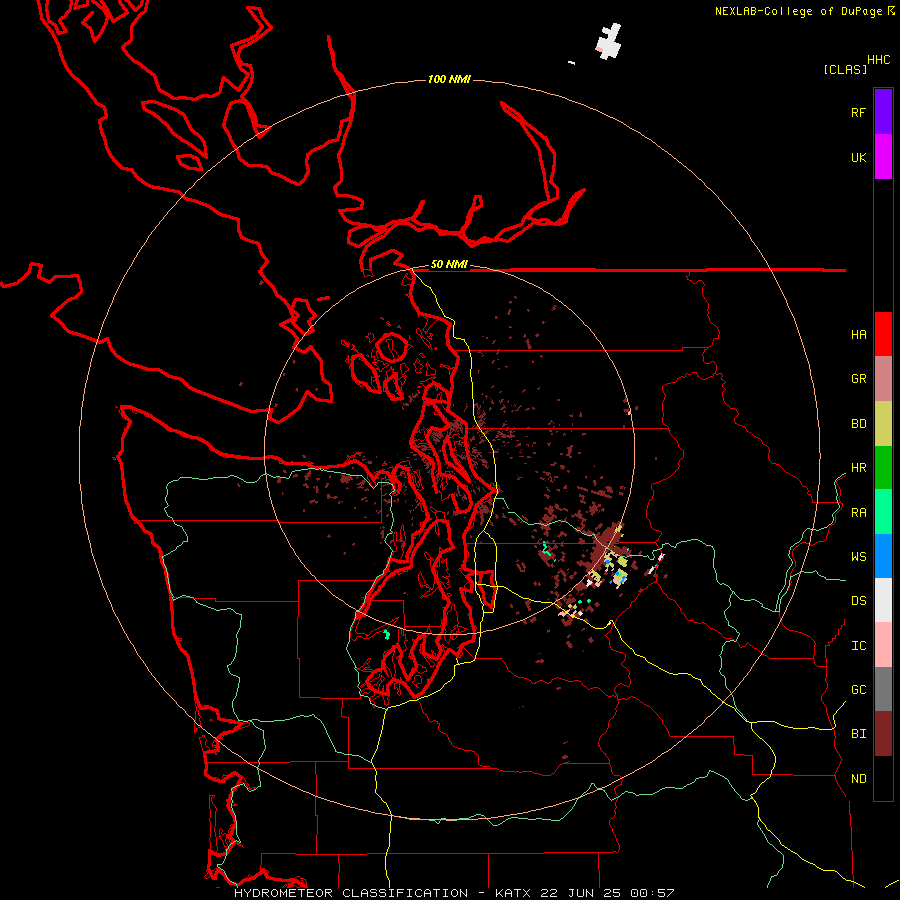Click the UK legend label

point(858,157)
